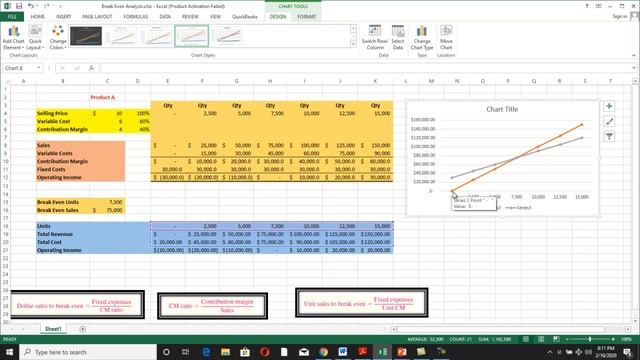Open the Change Colors palette
This screenshot has height=360, width=640.
click(58, 38)
